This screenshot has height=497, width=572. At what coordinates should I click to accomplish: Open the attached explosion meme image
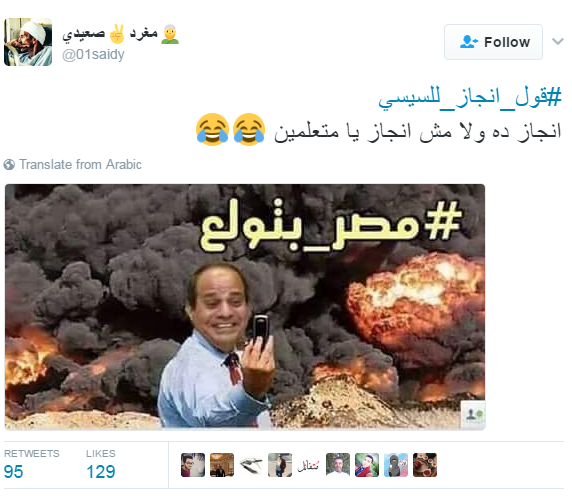[x=245, y=307]
